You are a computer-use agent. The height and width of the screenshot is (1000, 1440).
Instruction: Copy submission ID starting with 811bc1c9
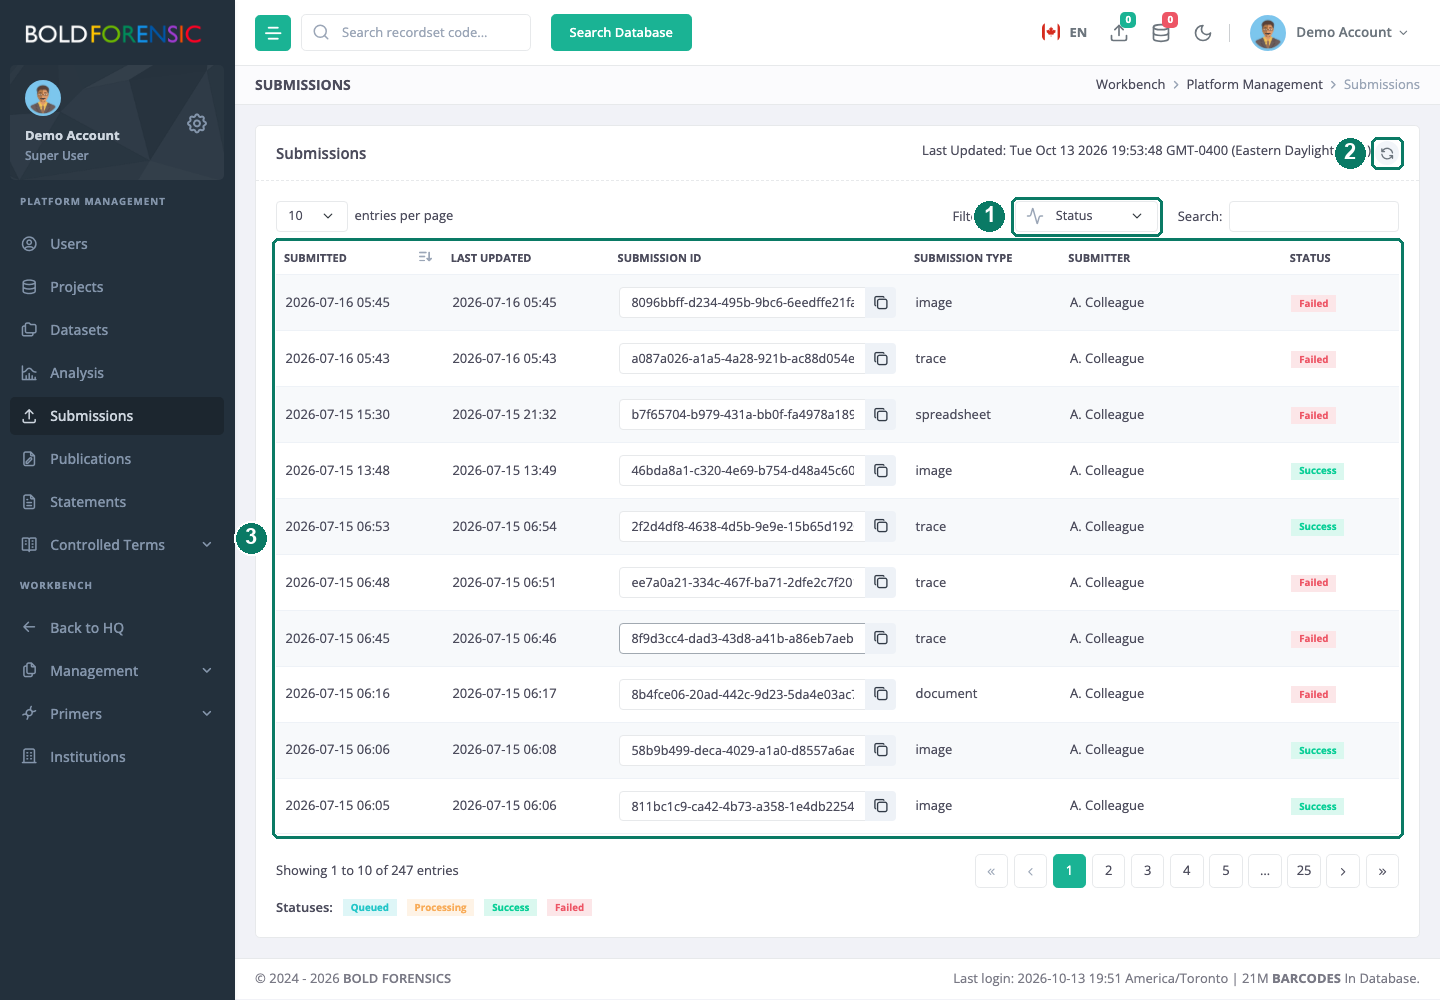pos(881,806)
